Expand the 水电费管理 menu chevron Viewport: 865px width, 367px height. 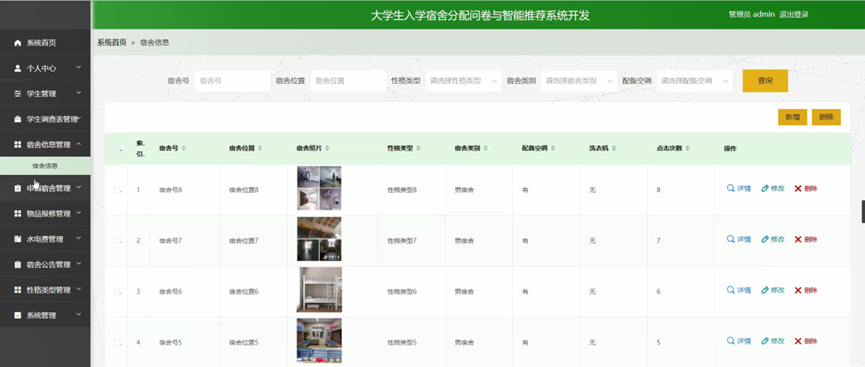[x=79, y=238]
